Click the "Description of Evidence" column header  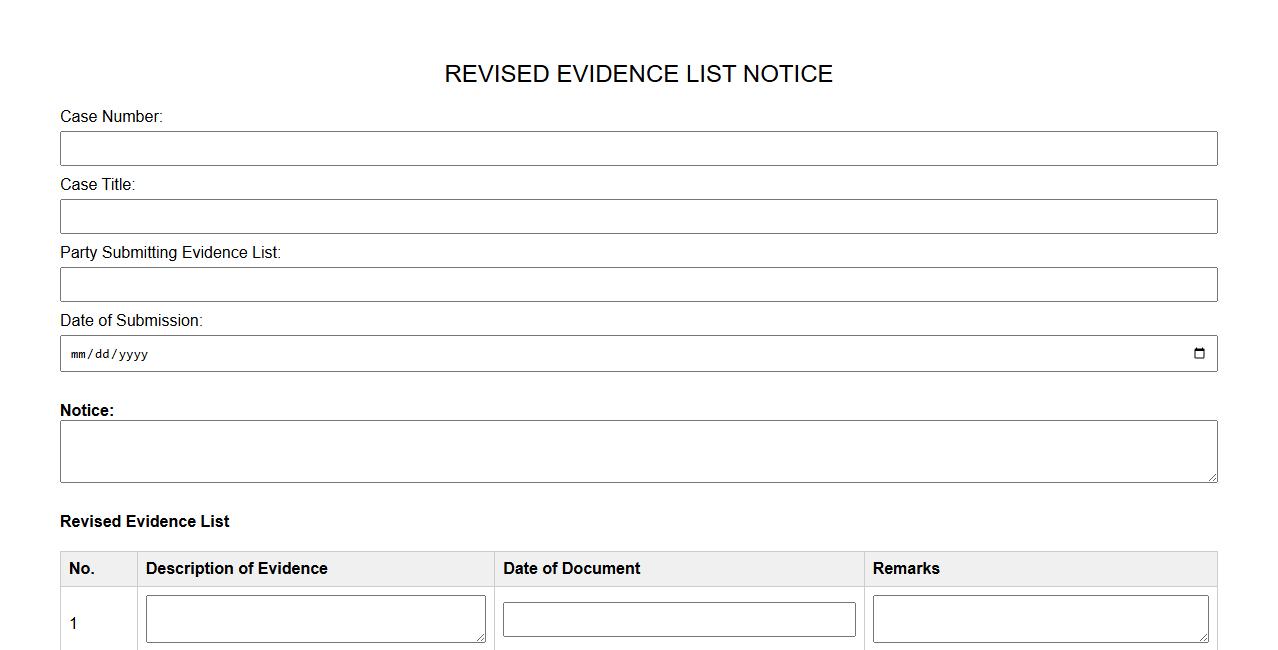[237, 568]
